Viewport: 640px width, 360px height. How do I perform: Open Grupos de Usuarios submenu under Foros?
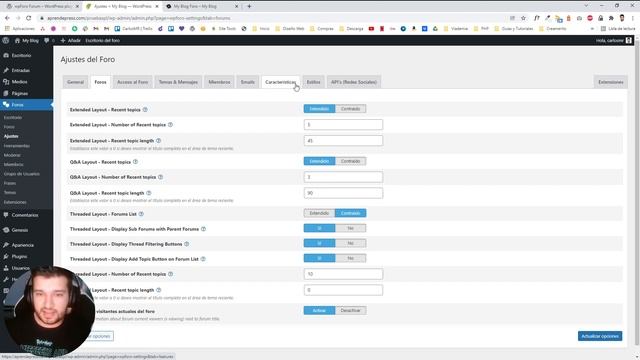22,174
